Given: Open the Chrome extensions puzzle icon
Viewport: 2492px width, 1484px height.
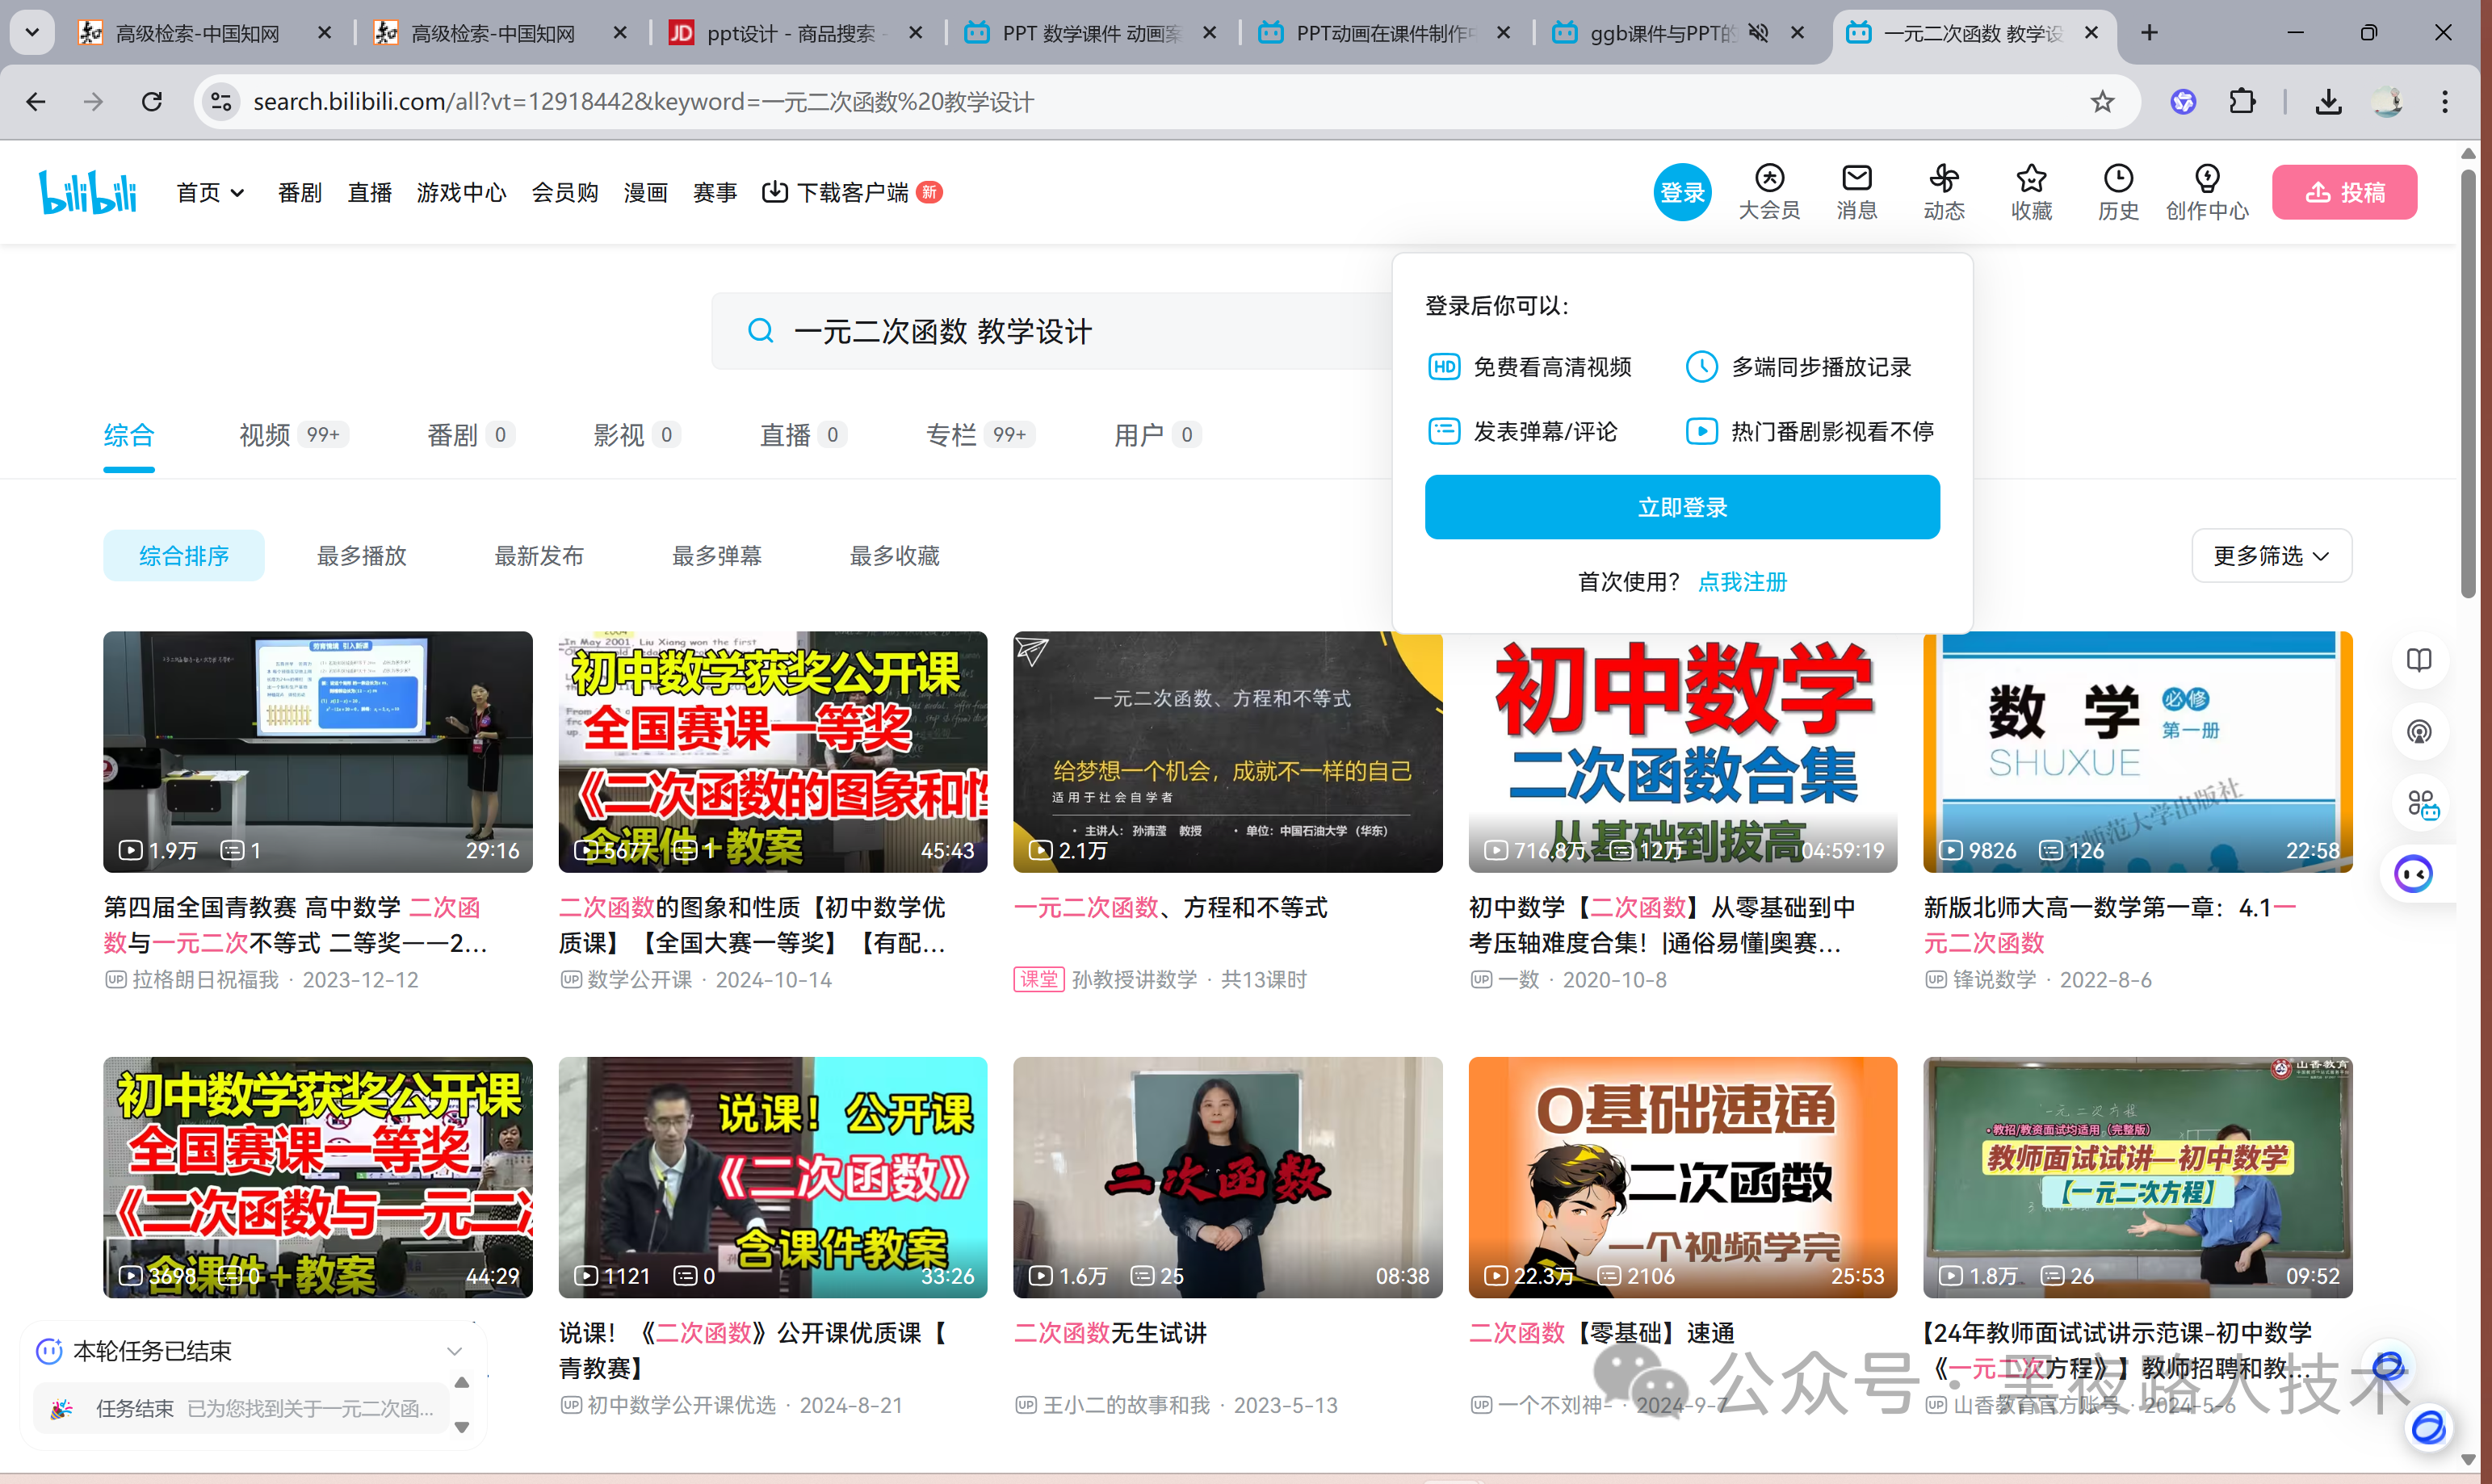Looking at the screenshot, I should click(2242, 102).
